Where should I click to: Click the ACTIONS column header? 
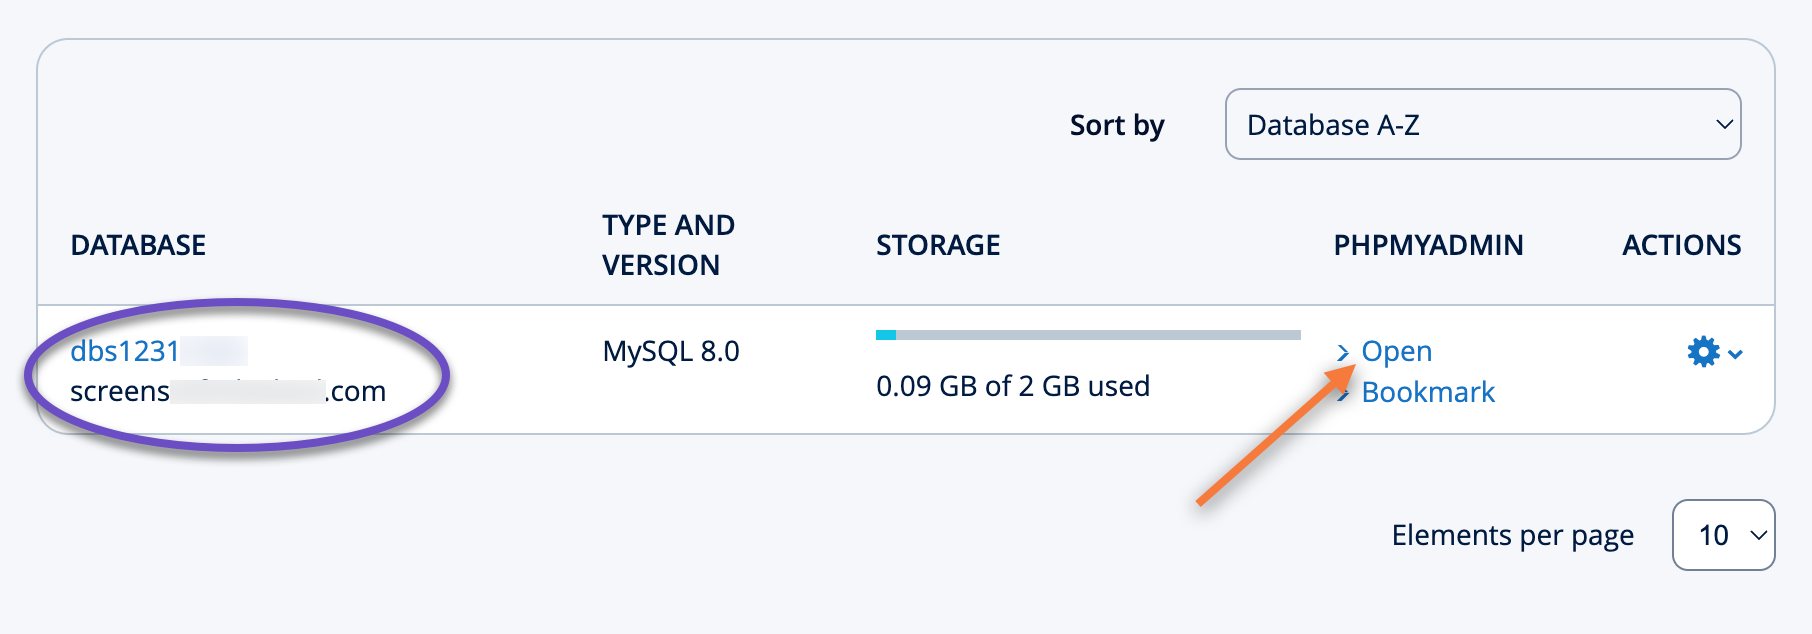1681,245
